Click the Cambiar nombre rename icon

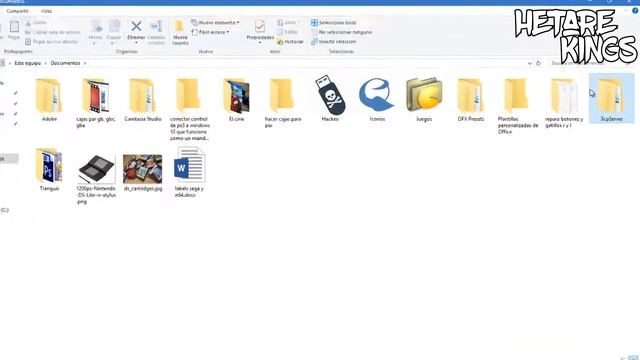pyautogui.click(x=156, y=26)
